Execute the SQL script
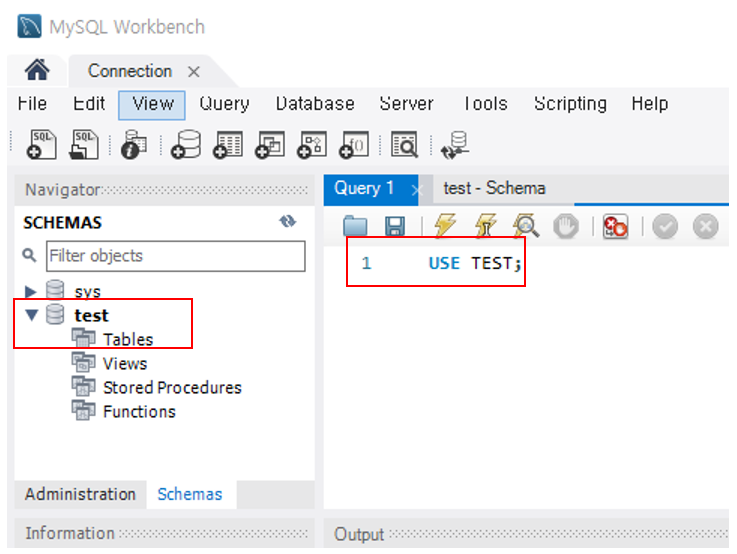Image resolution: width=737 pixels, height=554 pixels. point(445,226)
